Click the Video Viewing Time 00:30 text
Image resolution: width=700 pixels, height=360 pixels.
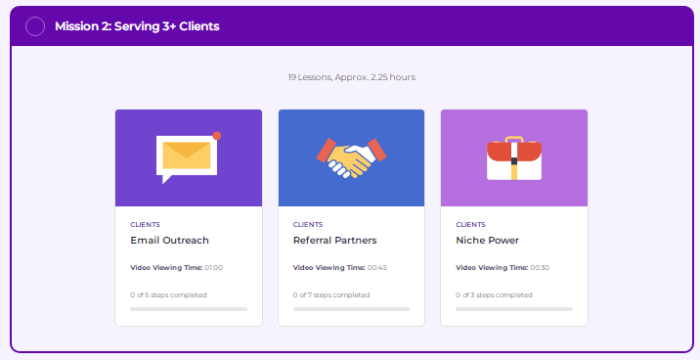tap(503, 268)
